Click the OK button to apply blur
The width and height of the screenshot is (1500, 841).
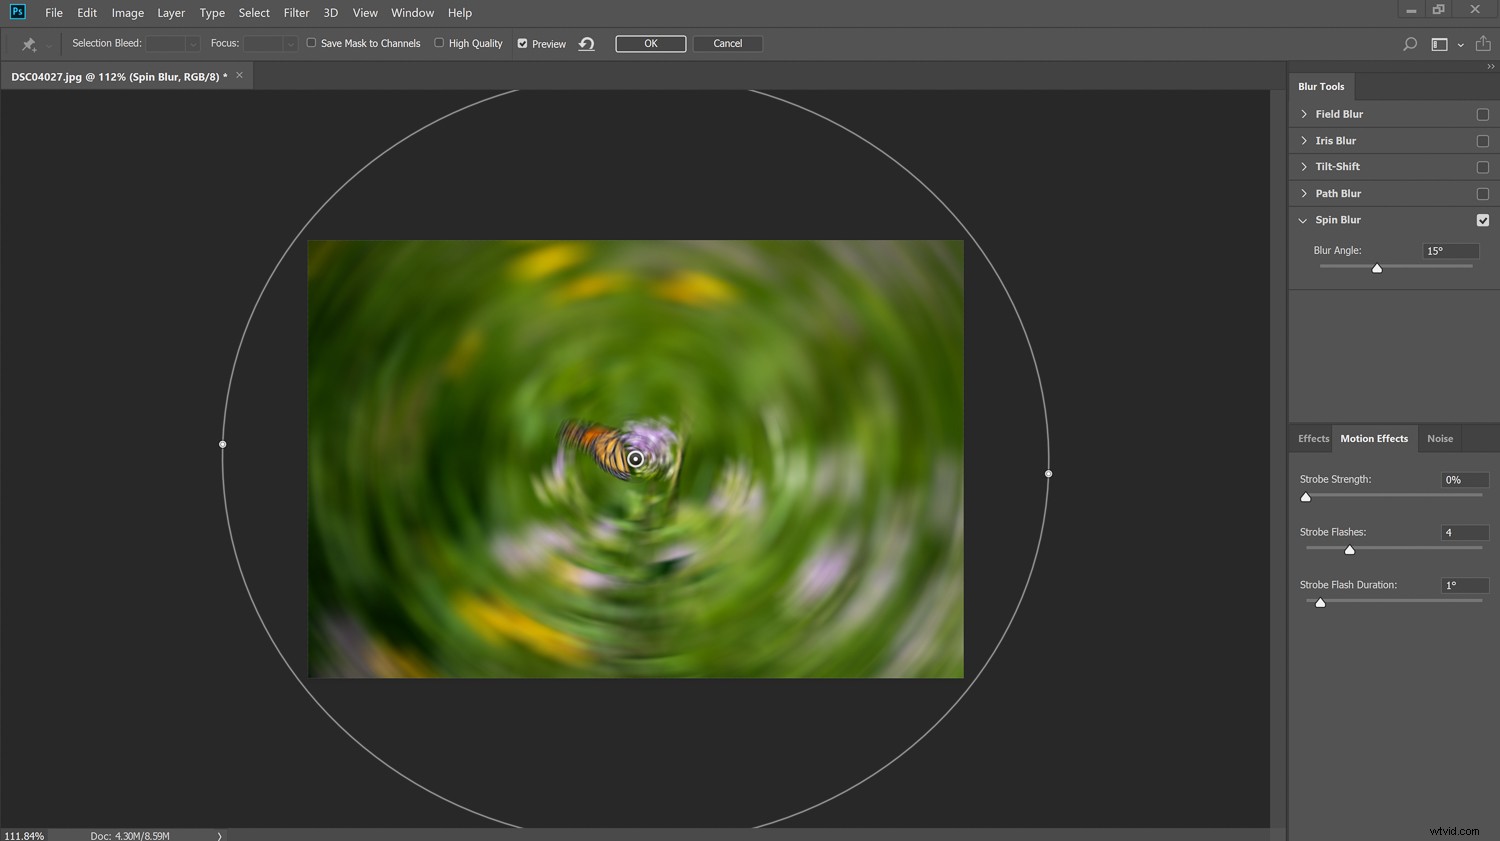650,43
